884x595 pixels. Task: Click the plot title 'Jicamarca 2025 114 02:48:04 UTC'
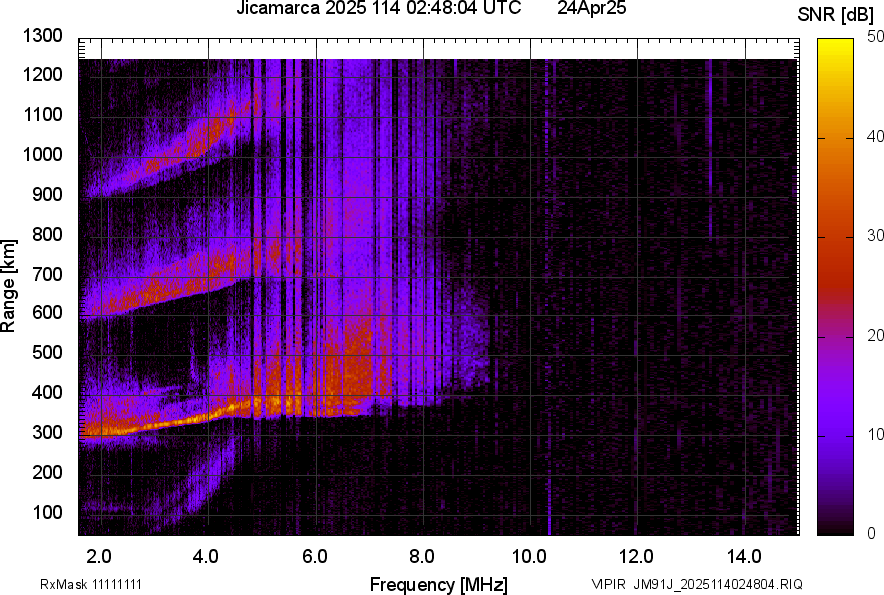(378, 8)
